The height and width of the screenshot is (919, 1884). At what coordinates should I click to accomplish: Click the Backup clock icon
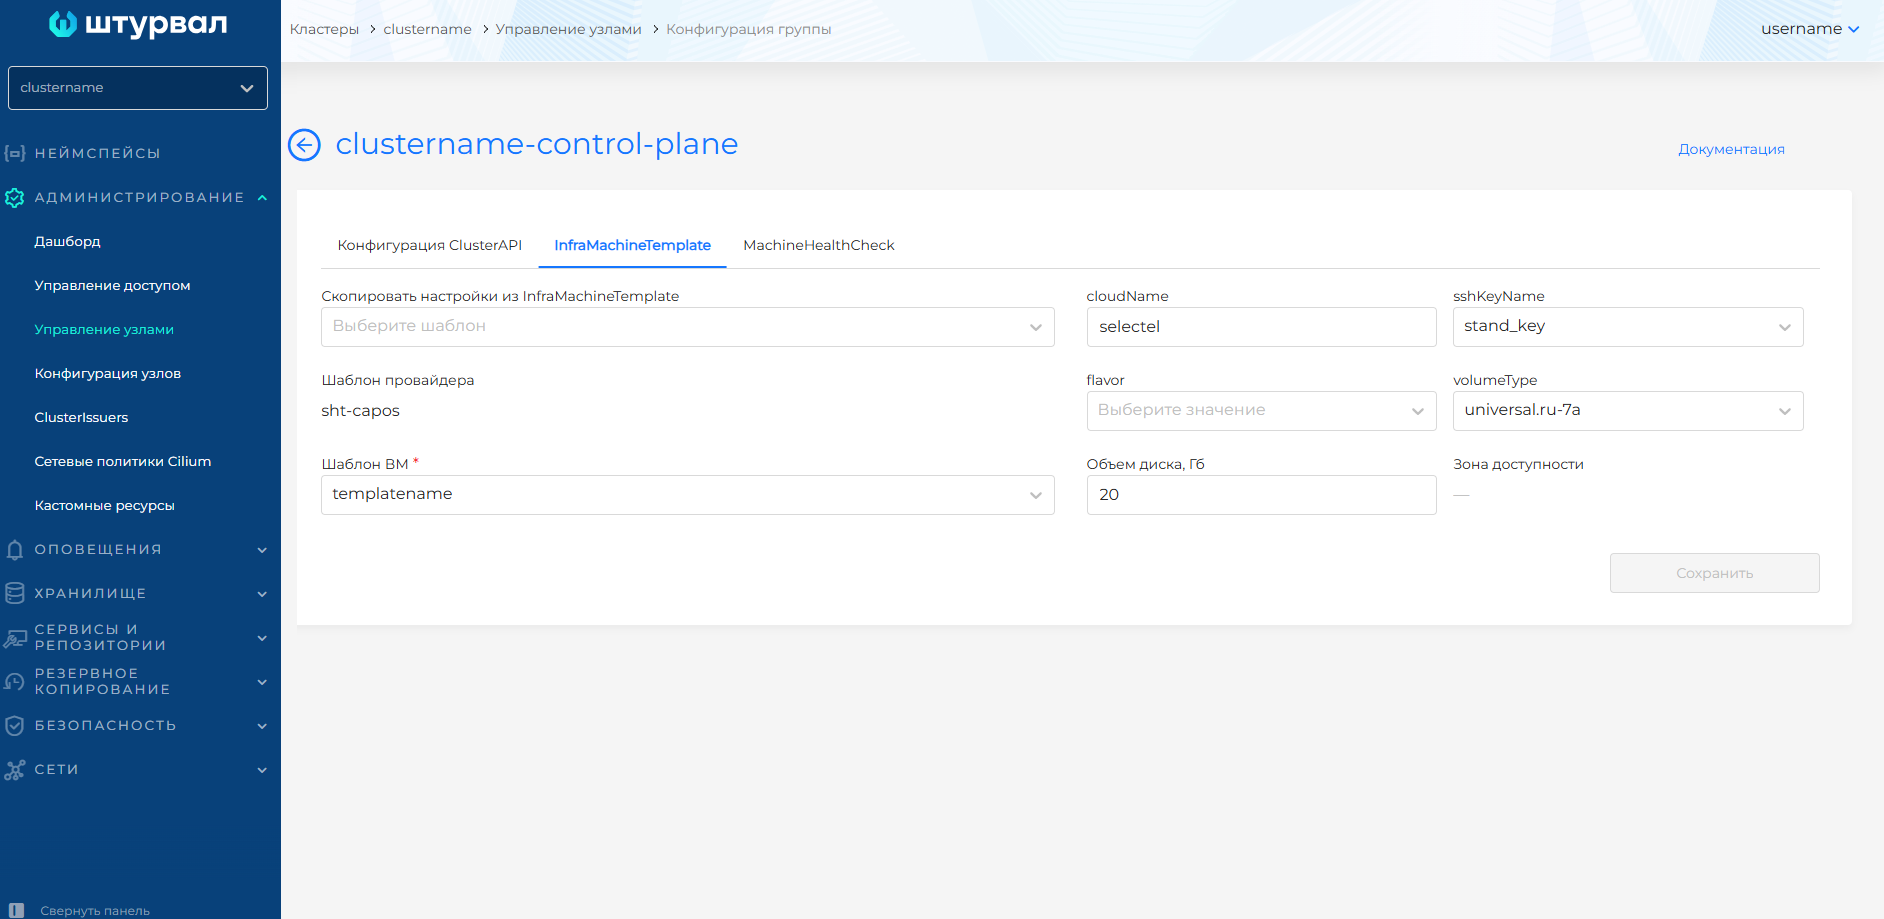click(15, 682)
